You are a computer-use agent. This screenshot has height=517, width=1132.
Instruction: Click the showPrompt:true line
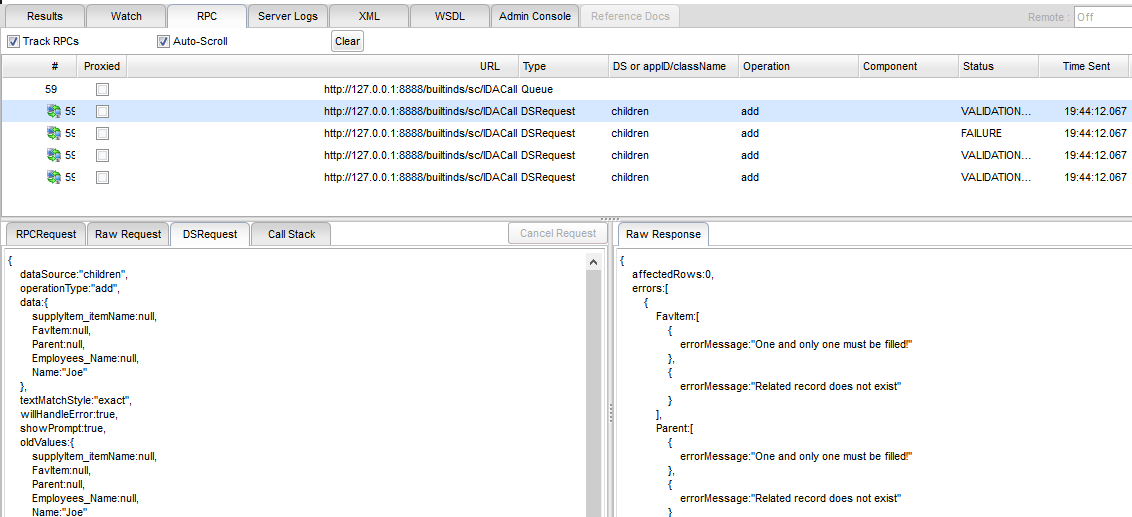tap(62, 427)
